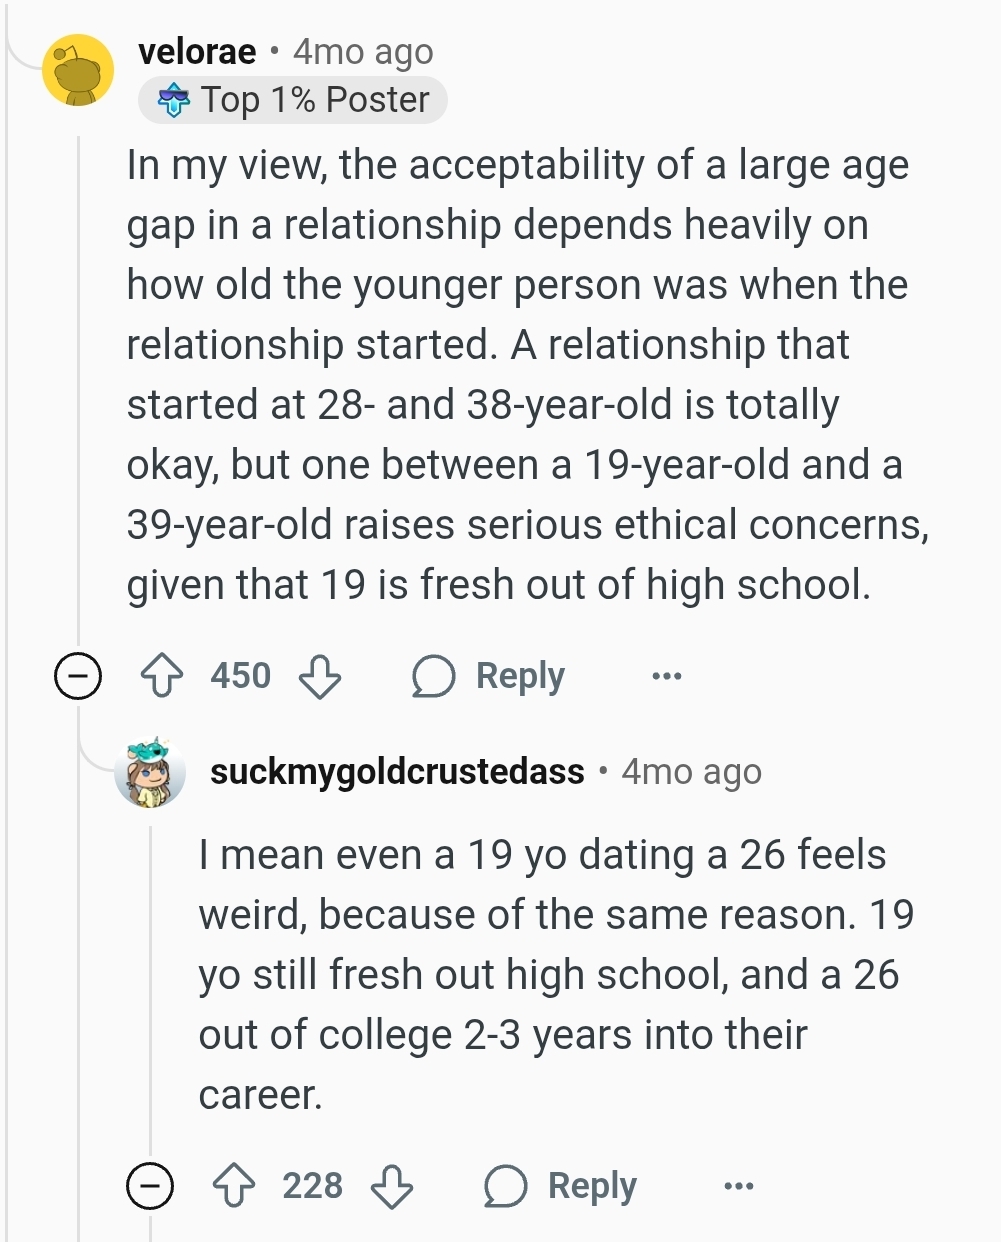Open suckmygoldcrustedass's avatar profile
This screenshot has height=1242, width=1001.
[150, 773]
